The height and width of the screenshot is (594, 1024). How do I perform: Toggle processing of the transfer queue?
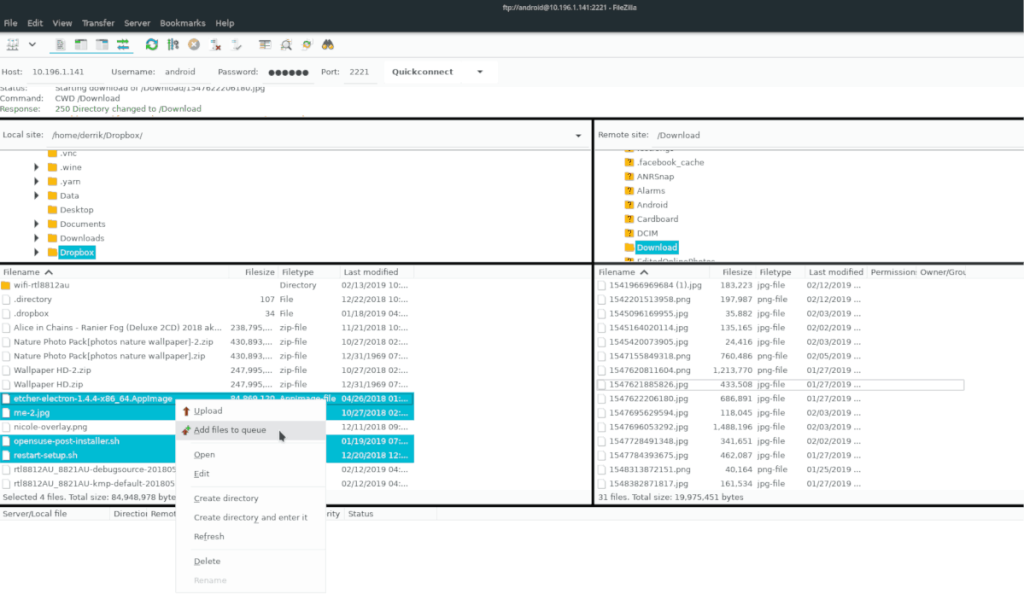coord(172,44)
